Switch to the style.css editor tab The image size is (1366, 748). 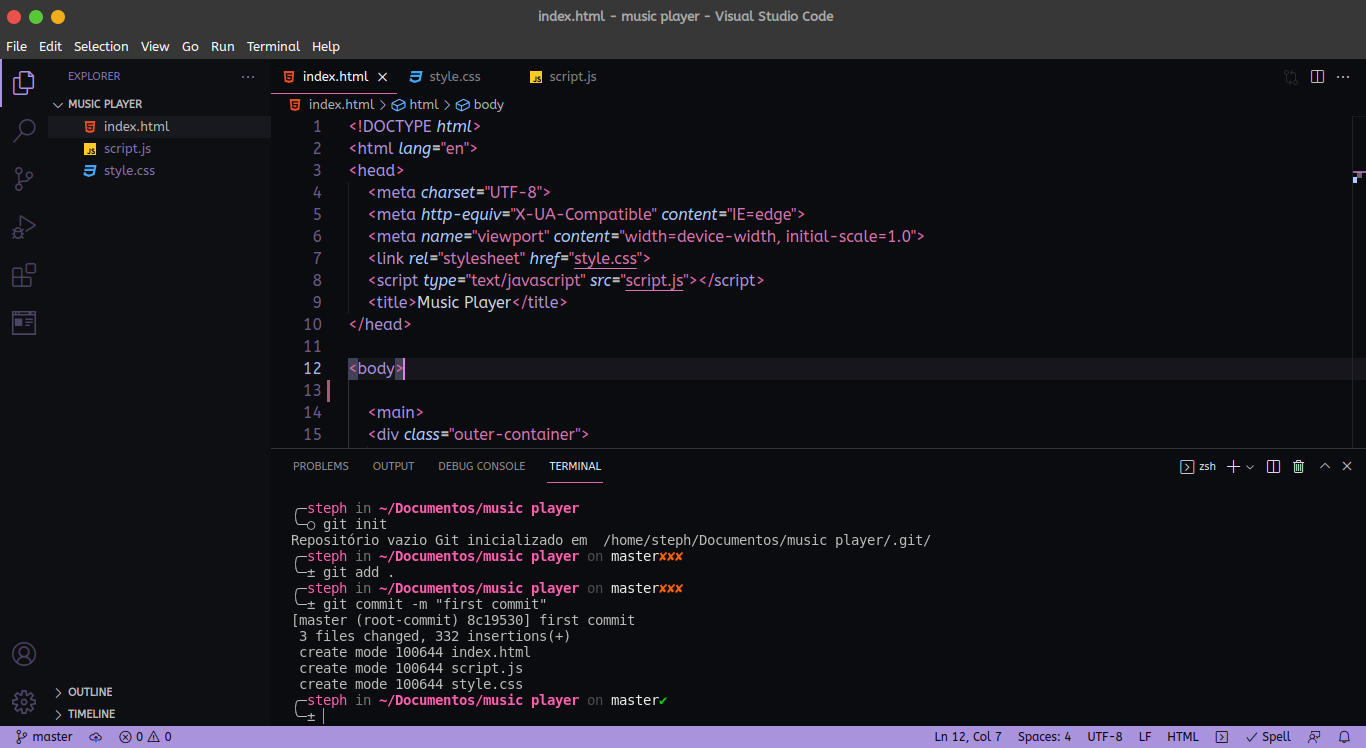[455, 77]
